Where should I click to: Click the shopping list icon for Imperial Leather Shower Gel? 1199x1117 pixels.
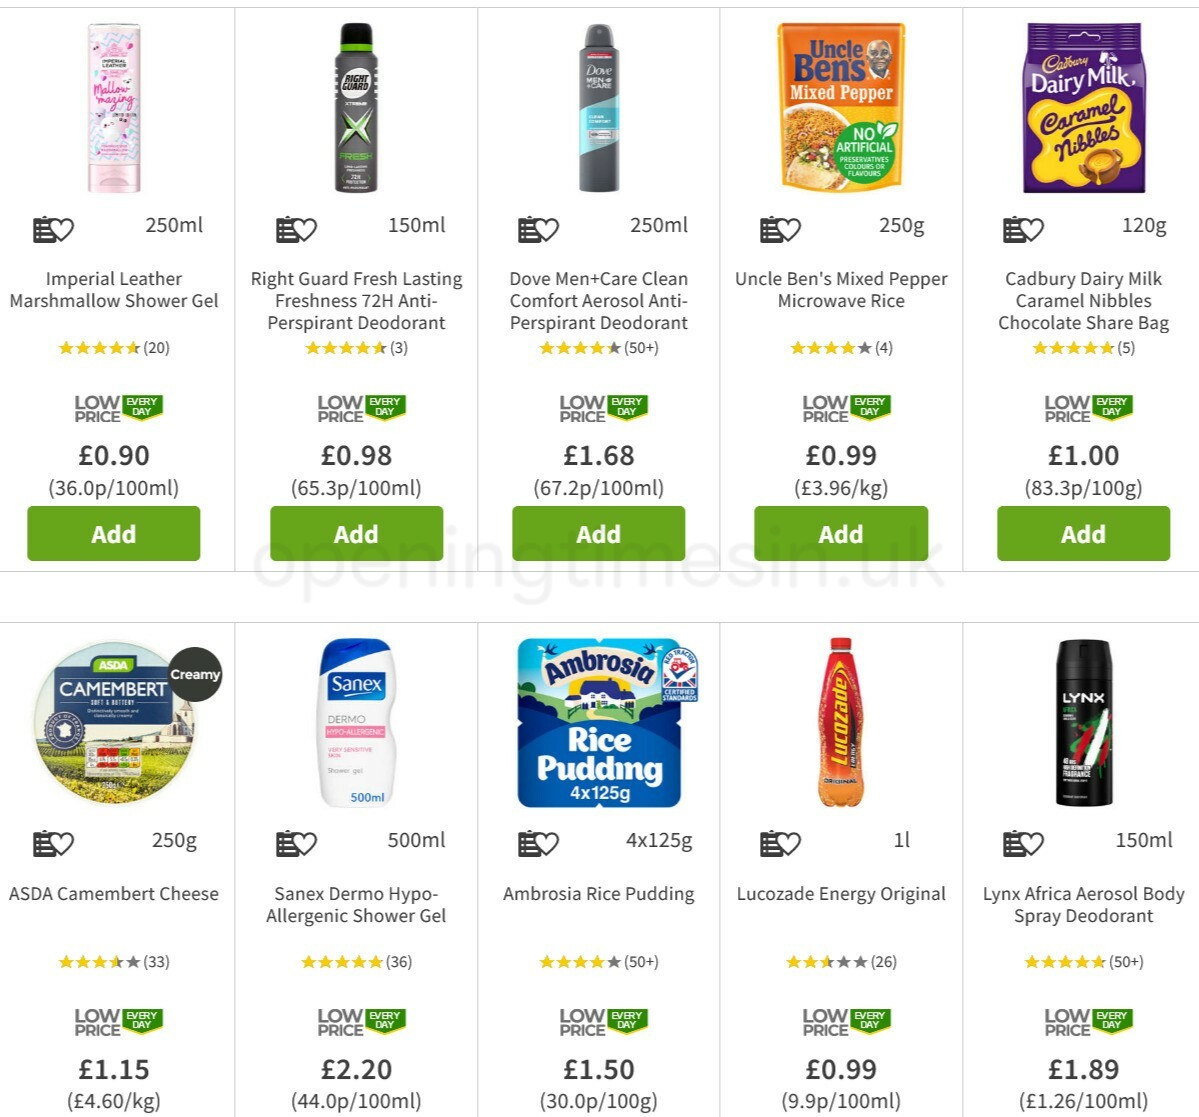(x=43, y=228)
